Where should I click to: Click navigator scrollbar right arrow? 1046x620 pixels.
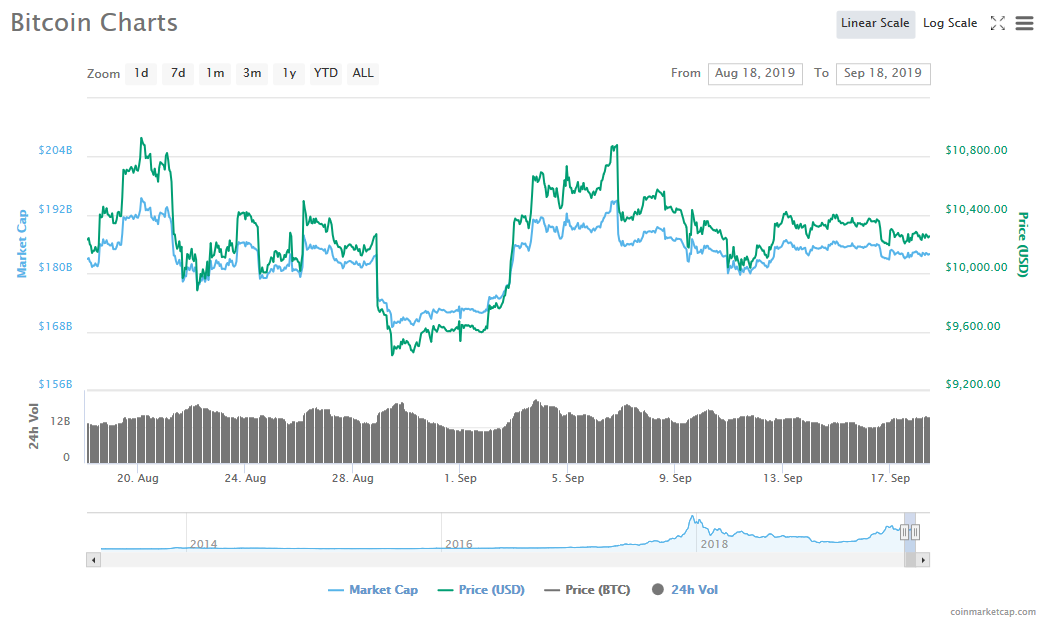point(923,560)
